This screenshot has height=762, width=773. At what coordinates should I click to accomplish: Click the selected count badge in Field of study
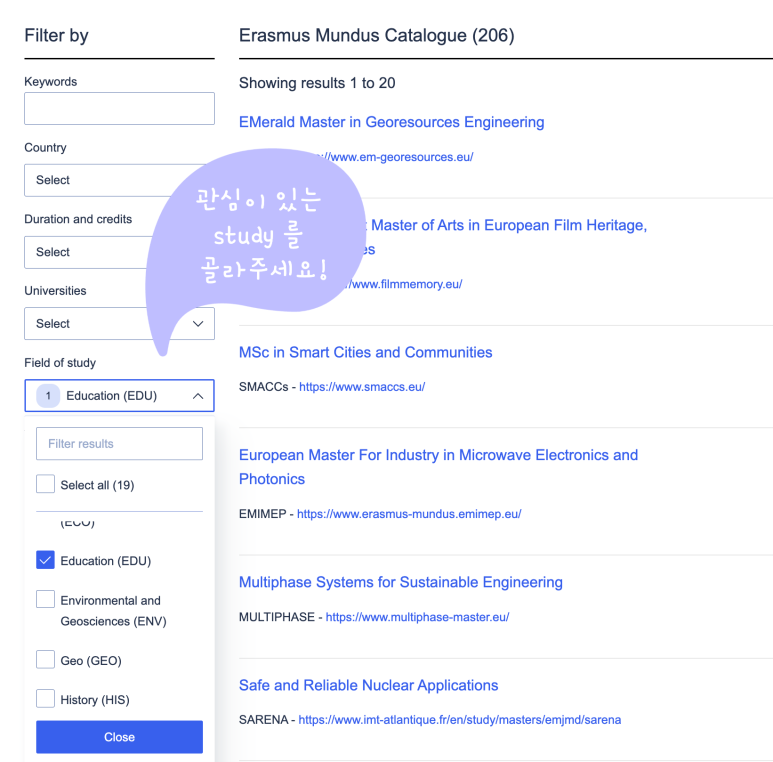(48, 396)
